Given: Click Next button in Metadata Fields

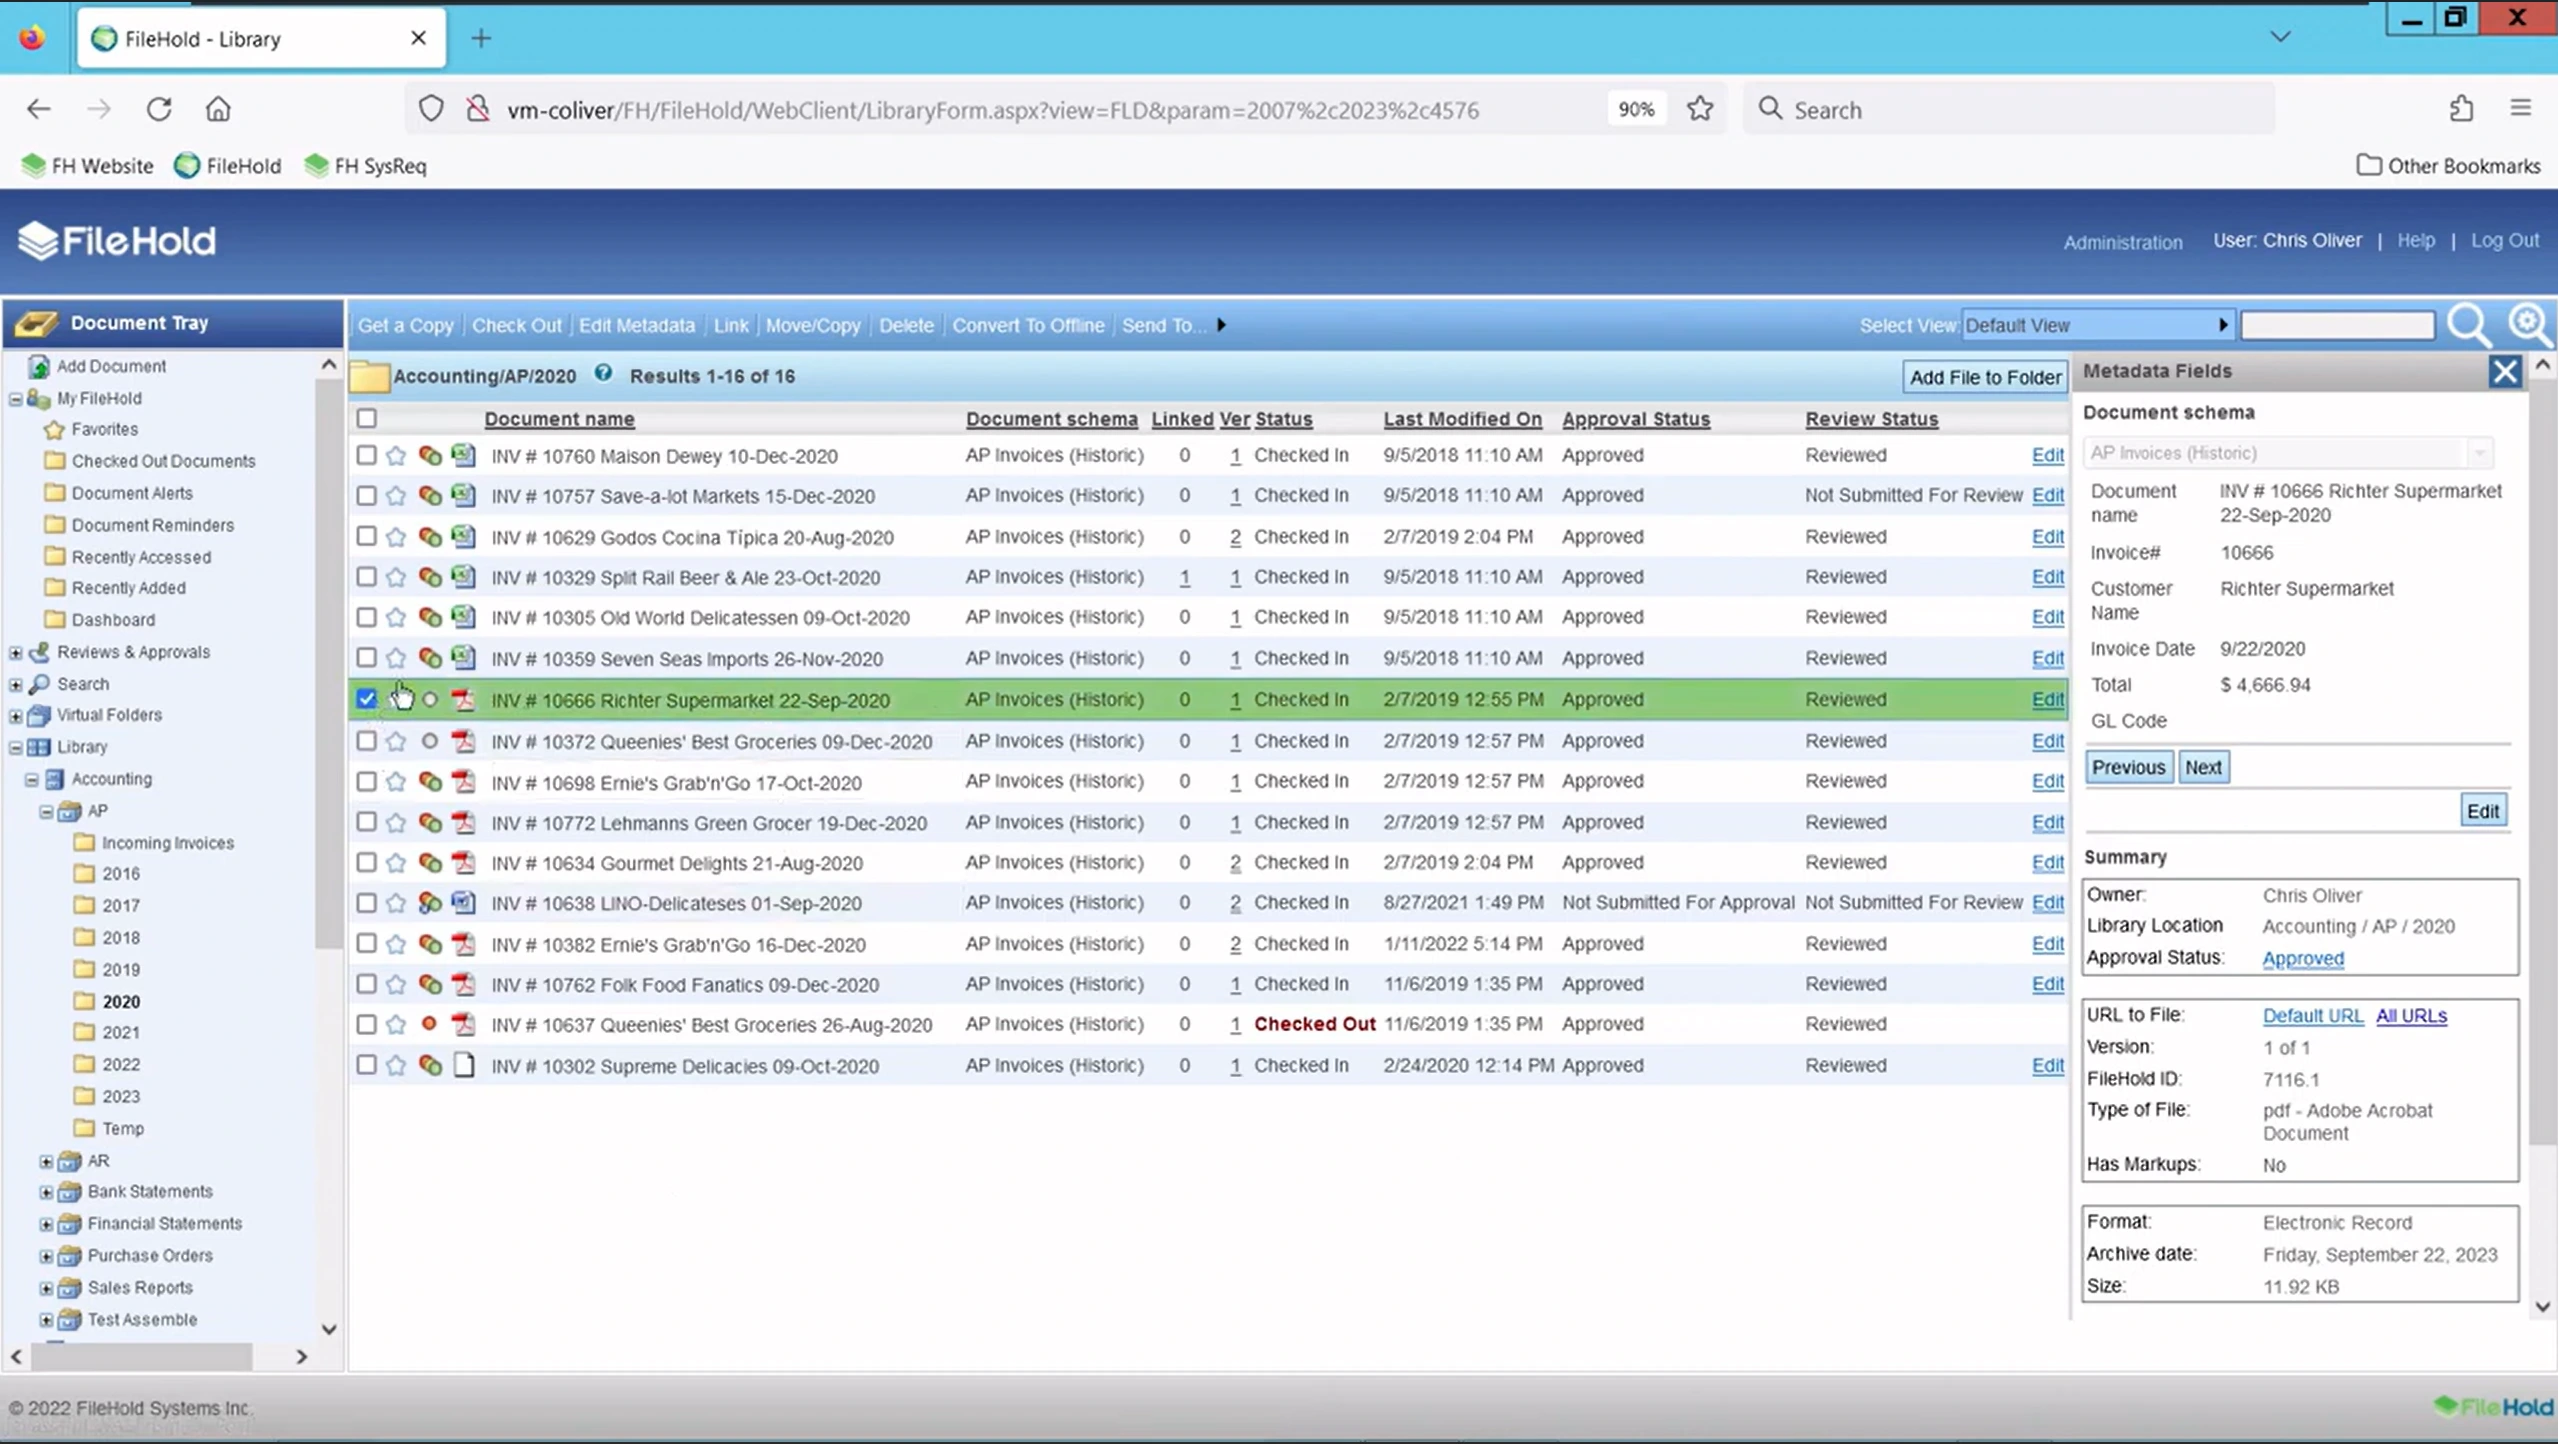Looking at the screenshot, I should click(2203, 767).
